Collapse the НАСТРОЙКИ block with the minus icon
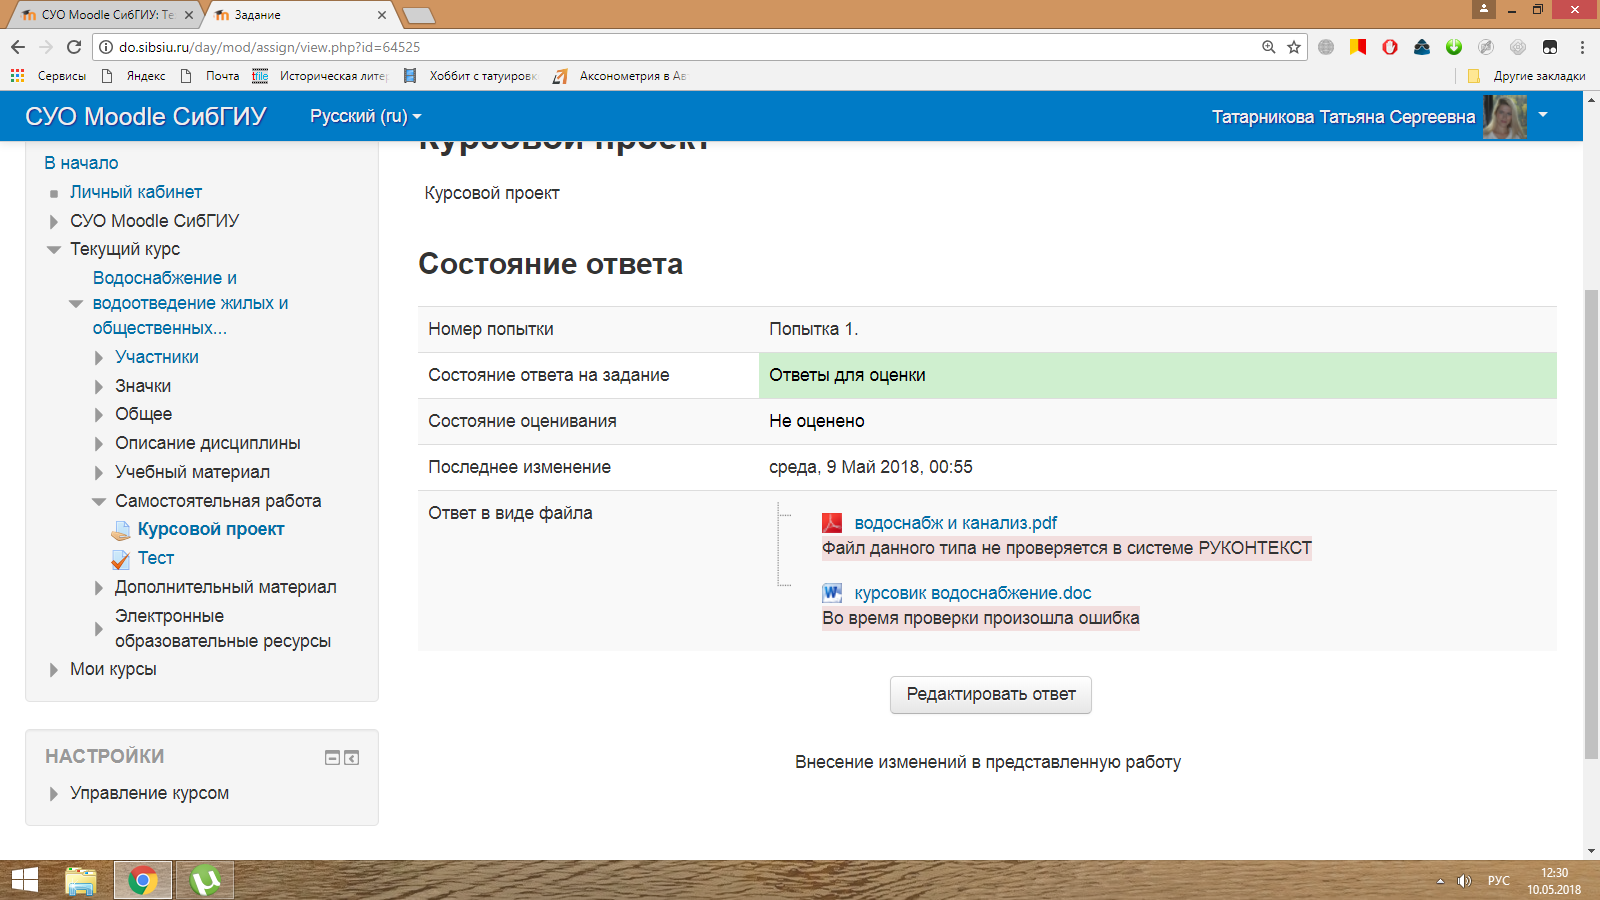The image size is (1600, 900). (x=333, y=758)
